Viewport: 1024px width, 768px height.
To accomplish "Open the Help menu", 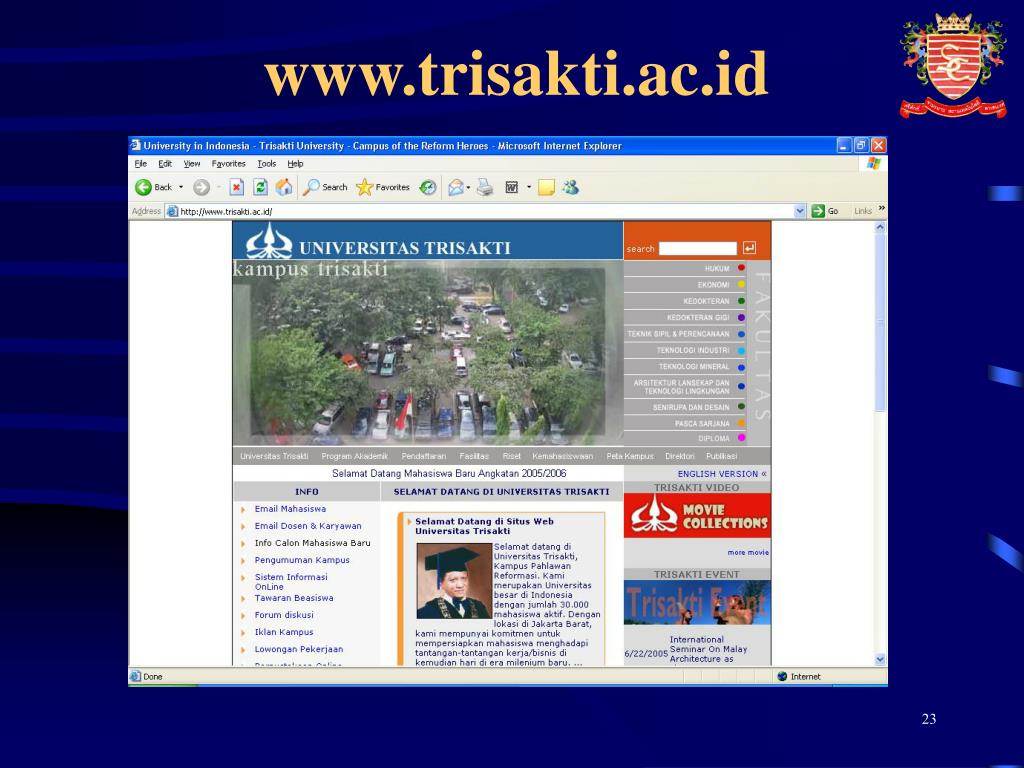I will coord(295,164).
